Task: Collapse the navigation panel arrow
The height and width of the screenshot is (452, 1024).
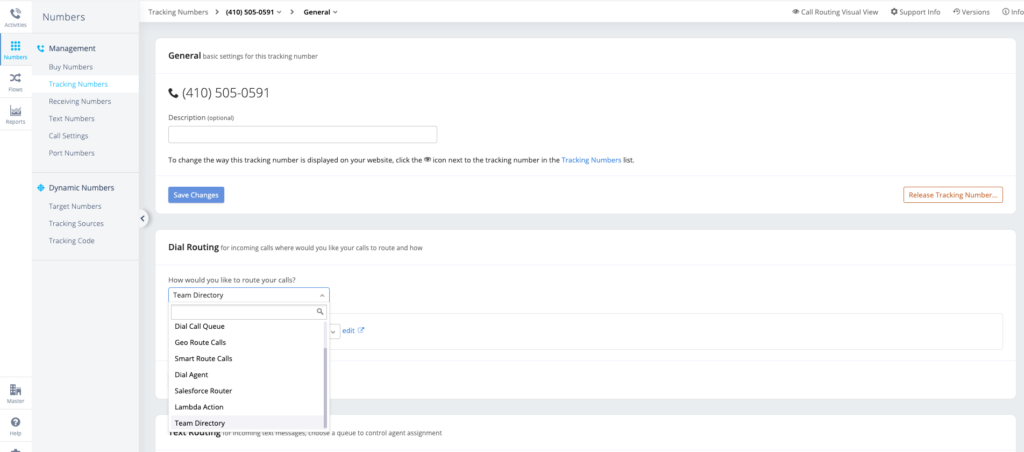Action: pos(143,218)
